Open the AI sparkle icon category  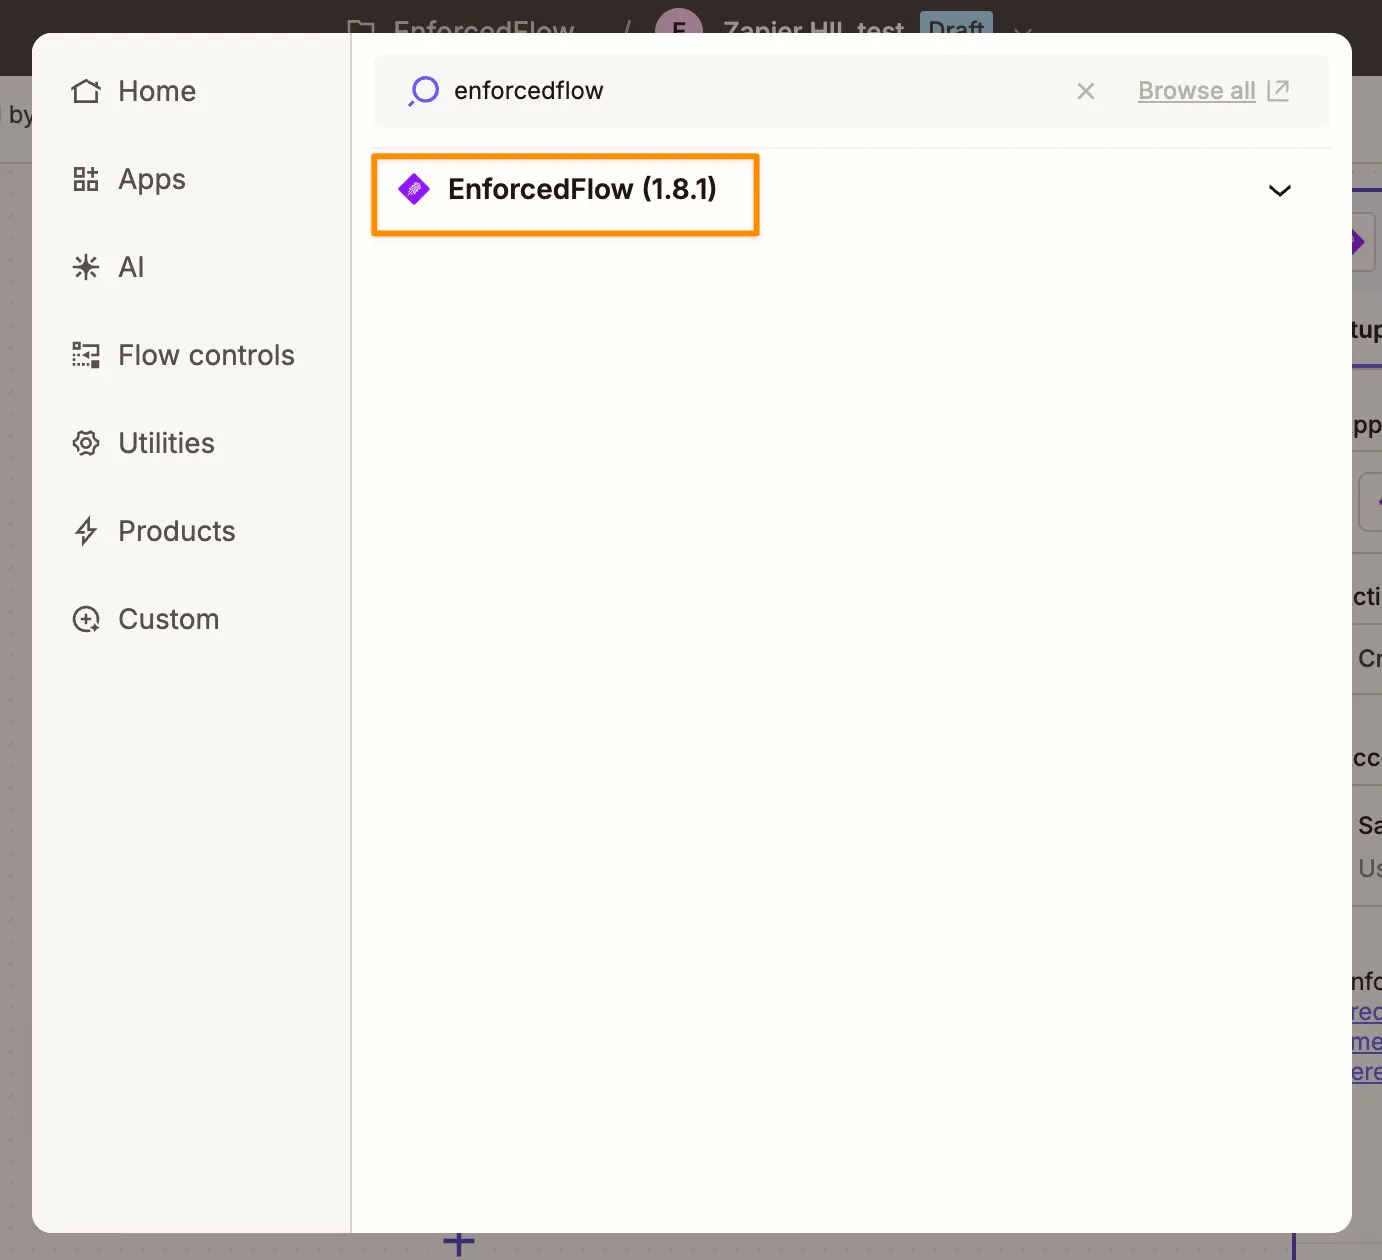(x=86, y=267)
